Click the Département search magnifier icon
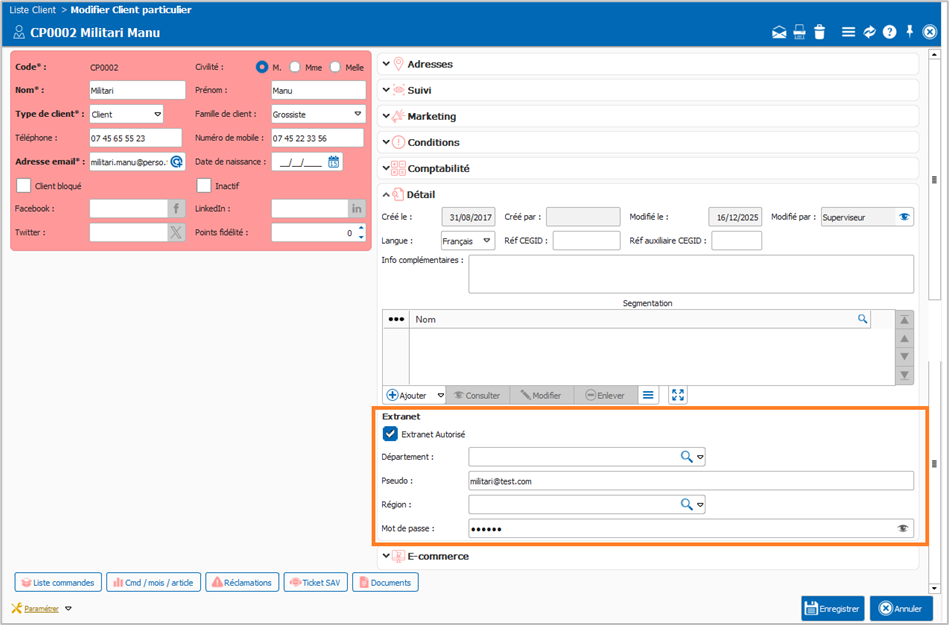The image size is (949, 625). coord(686,457)
